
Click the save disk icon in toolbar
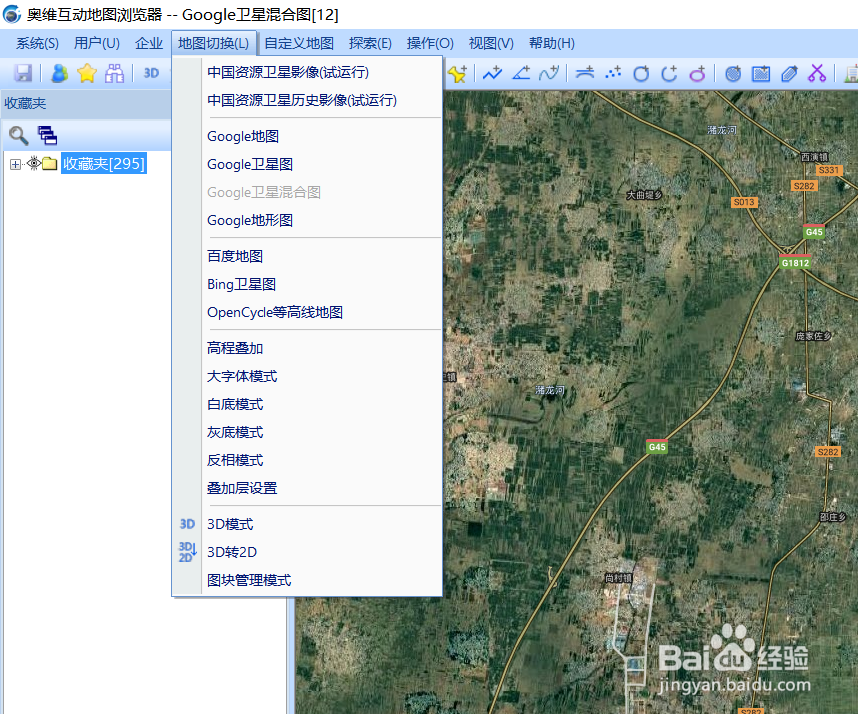click(23, 73)
